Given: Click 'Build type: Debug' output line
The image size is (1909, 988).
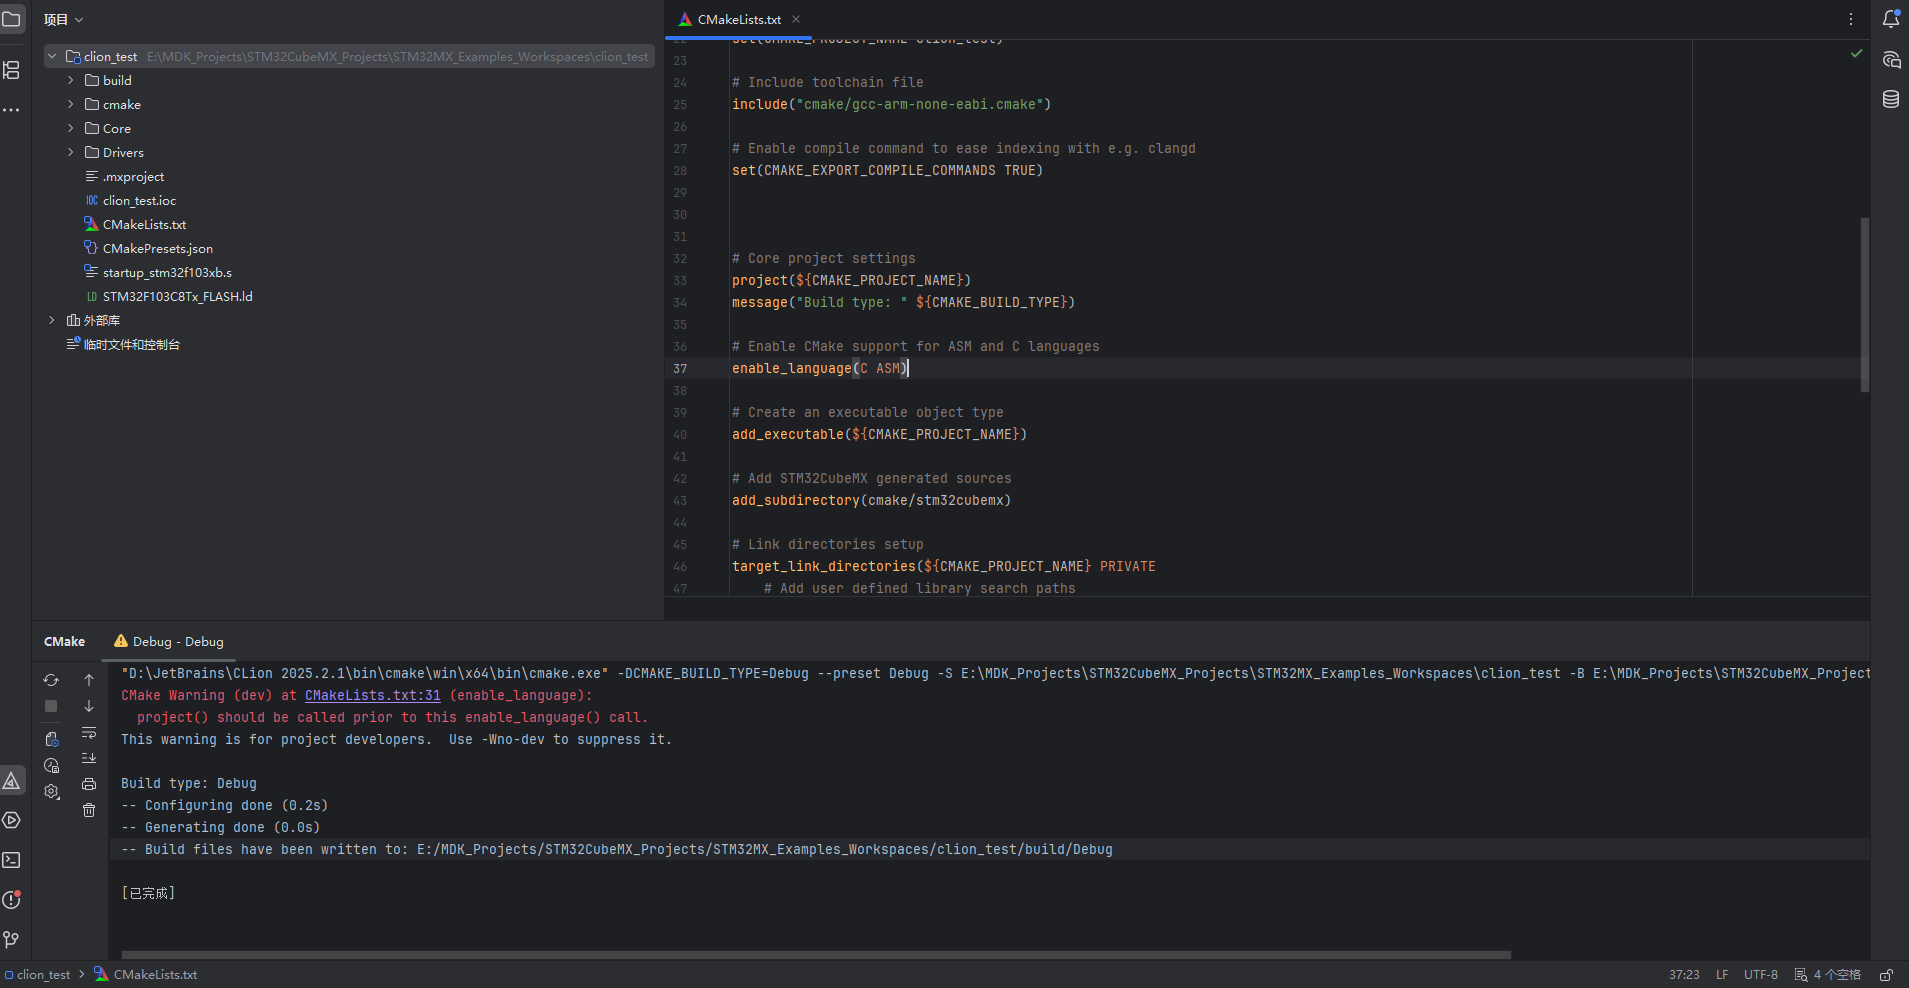Looking at the screenshot, I should pos(189,784).
